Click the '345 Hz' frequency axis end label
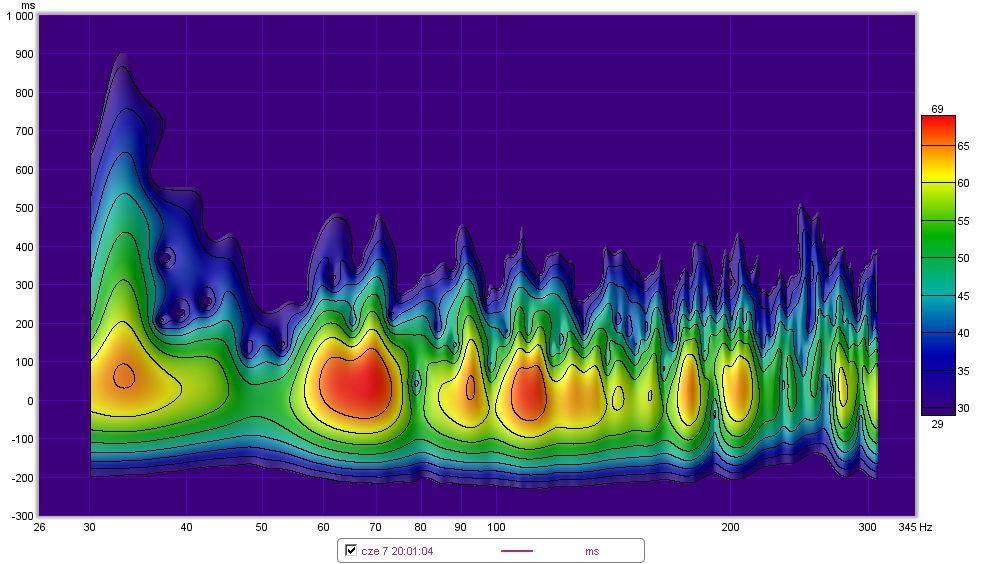This screenshot has width=983, height=564. click(x=915, y=527)
